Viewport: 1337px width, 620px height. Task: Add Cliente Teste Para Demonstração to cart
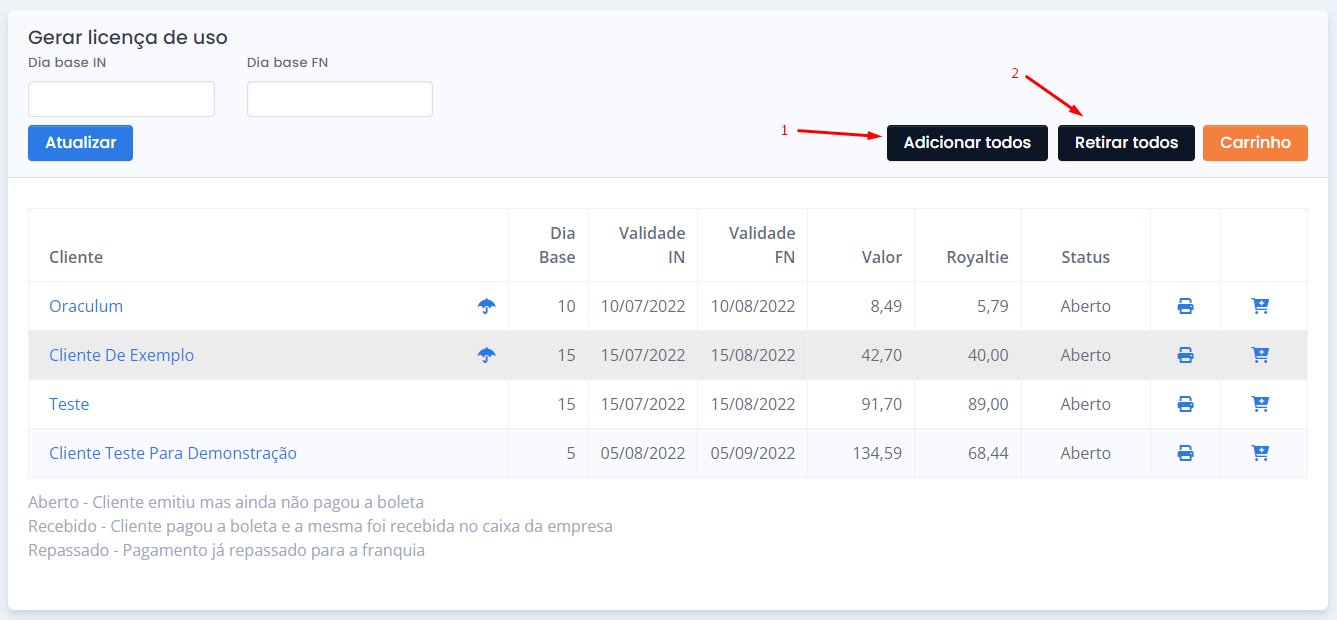point(1260,453)
